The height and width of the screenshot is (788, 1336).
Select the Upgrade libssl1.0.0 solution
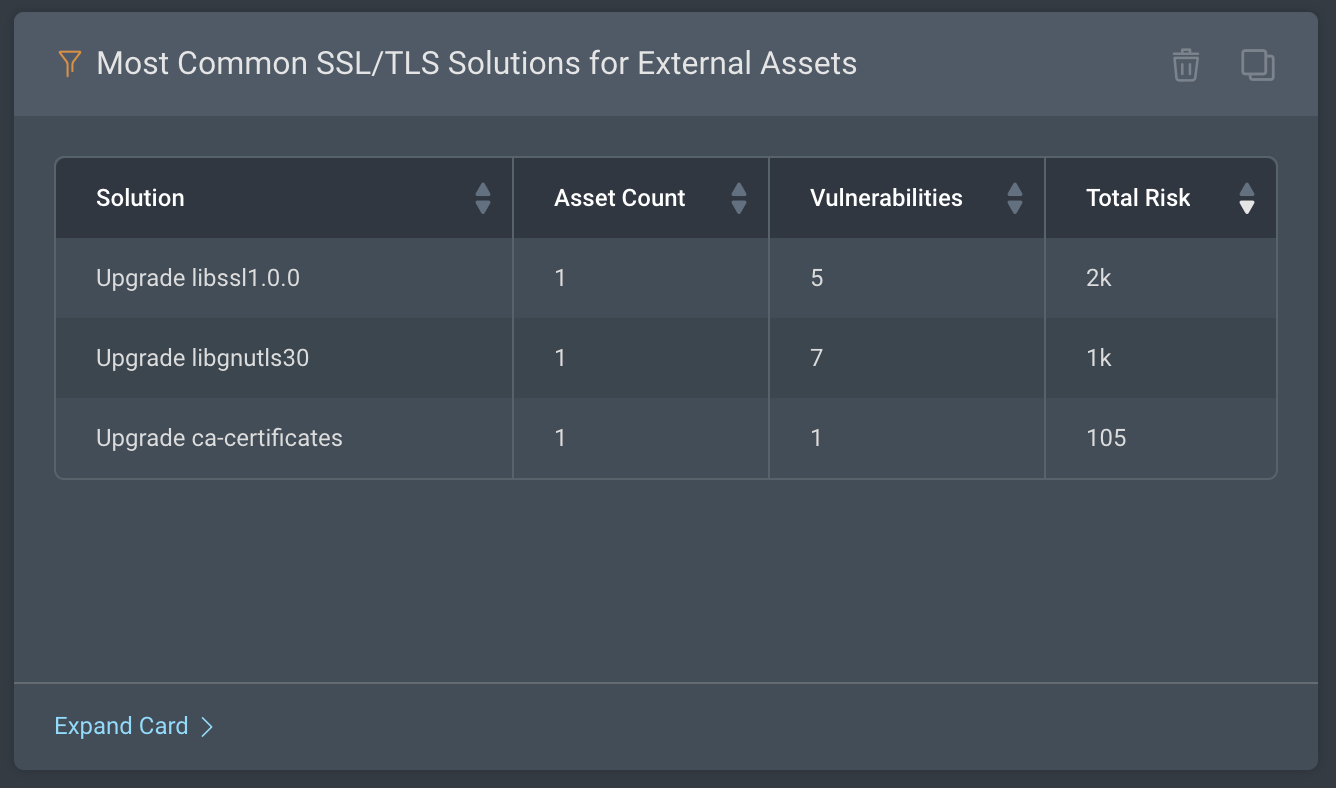coord(198,278)
